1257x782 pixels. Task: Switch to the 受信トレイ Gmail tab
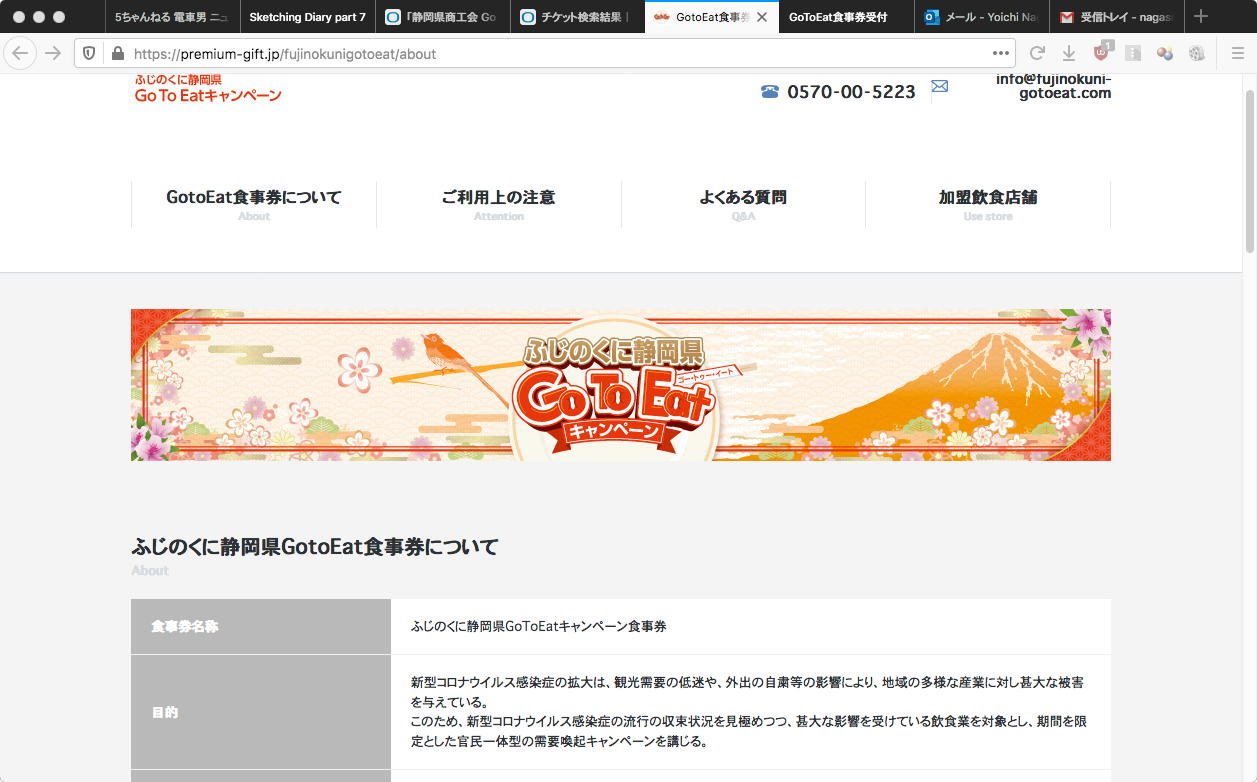tap(1116, 17)
